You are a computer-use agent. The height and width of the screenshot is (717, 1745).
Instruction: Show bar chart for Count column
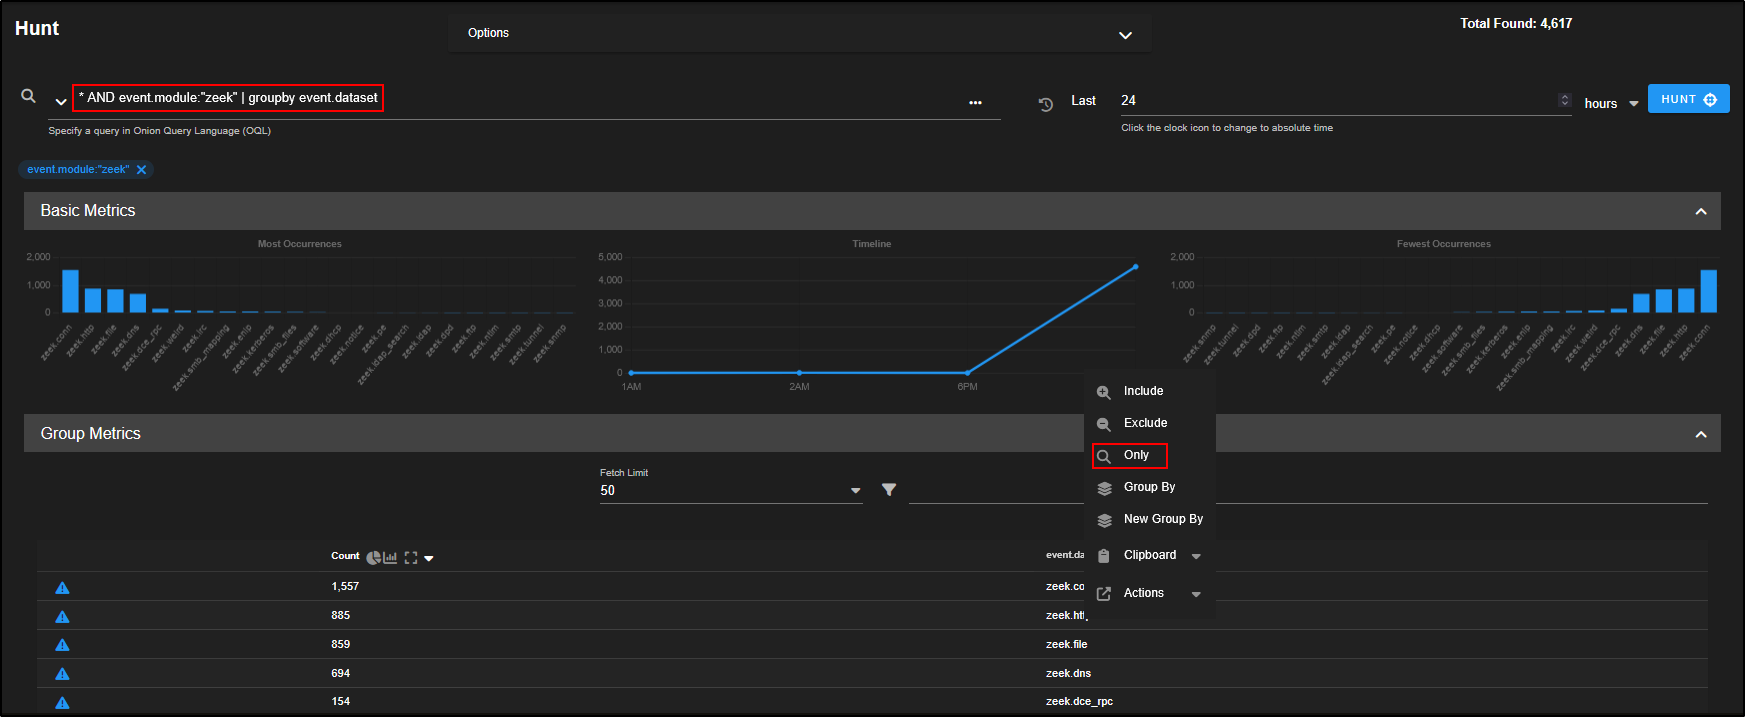390,558
